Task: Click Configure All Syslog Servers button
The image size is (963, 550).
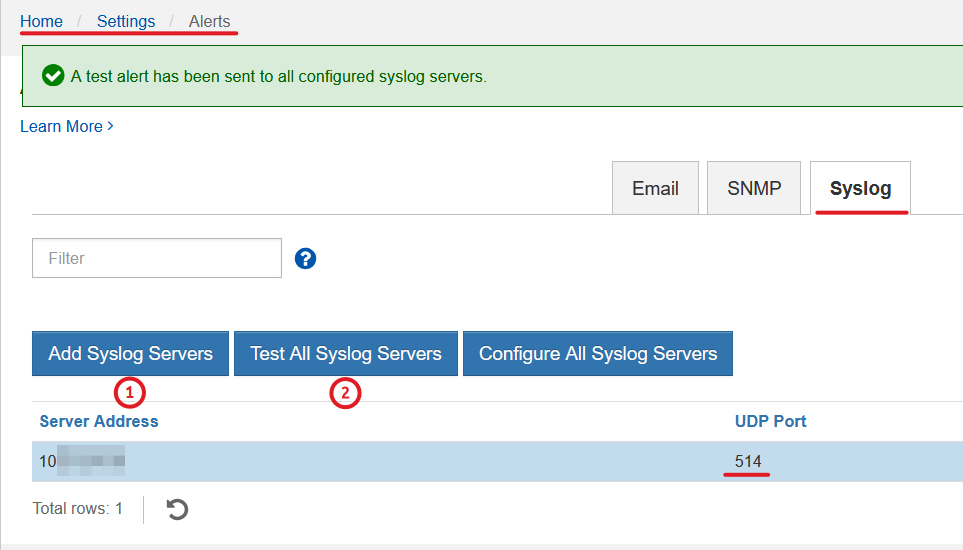Action: (598, 354)
